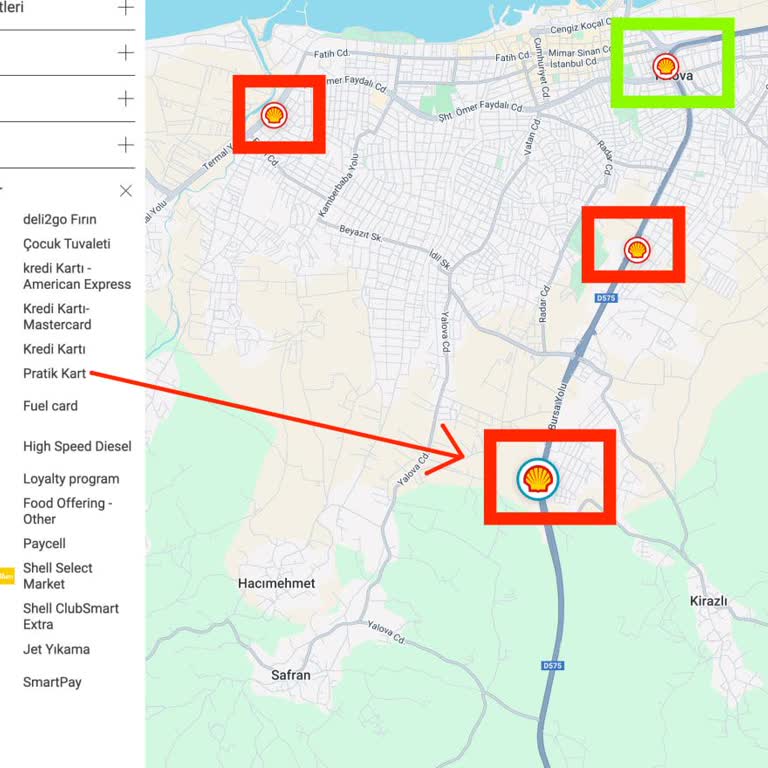Select the deli2go Fırın filter
Screen dimensions: 768x768
click(x=60, y=219)
